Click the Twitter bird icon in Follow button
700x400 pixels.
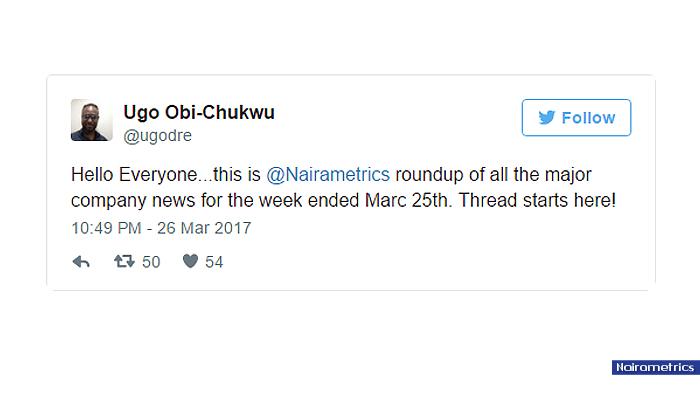546,118
